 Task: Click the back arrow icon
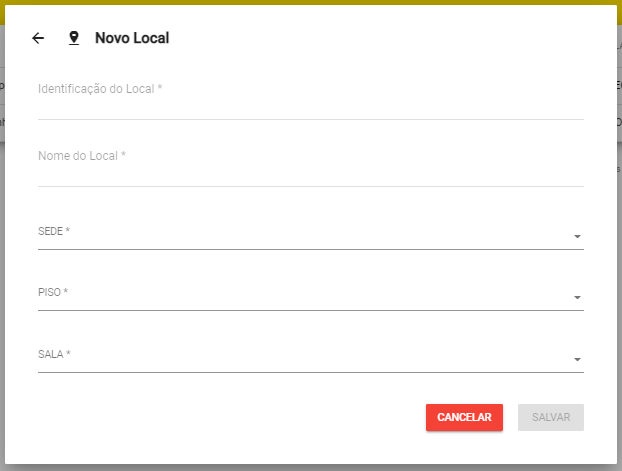click(x=38, y=38)
